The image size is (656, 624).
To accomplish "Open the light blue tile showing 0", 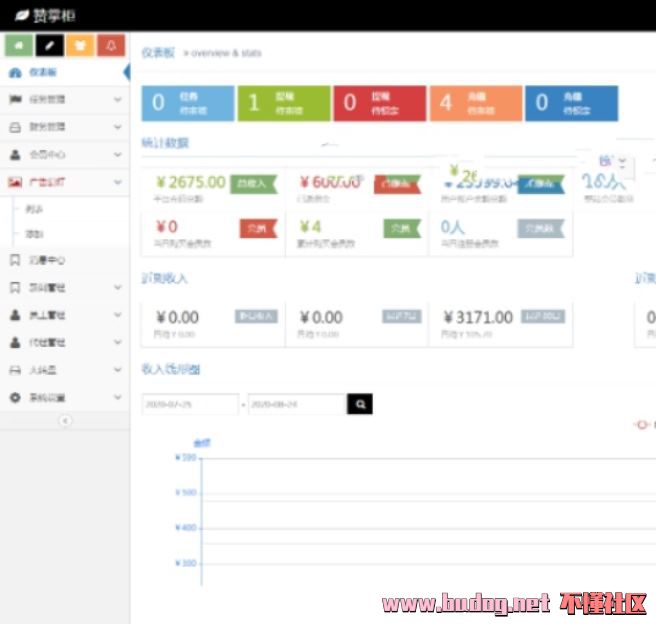I will (x=188, y=103).
